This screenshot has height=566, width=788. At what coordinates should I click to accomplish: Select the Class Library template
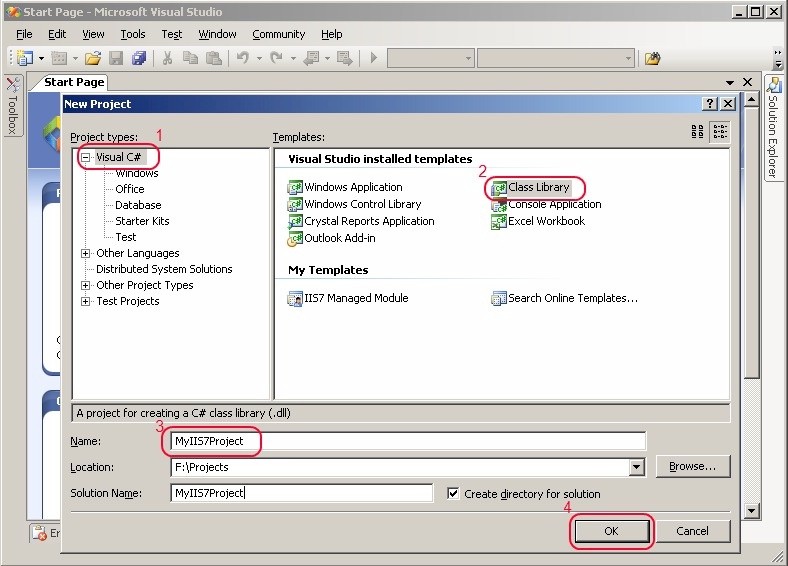(x=531, y=187)
